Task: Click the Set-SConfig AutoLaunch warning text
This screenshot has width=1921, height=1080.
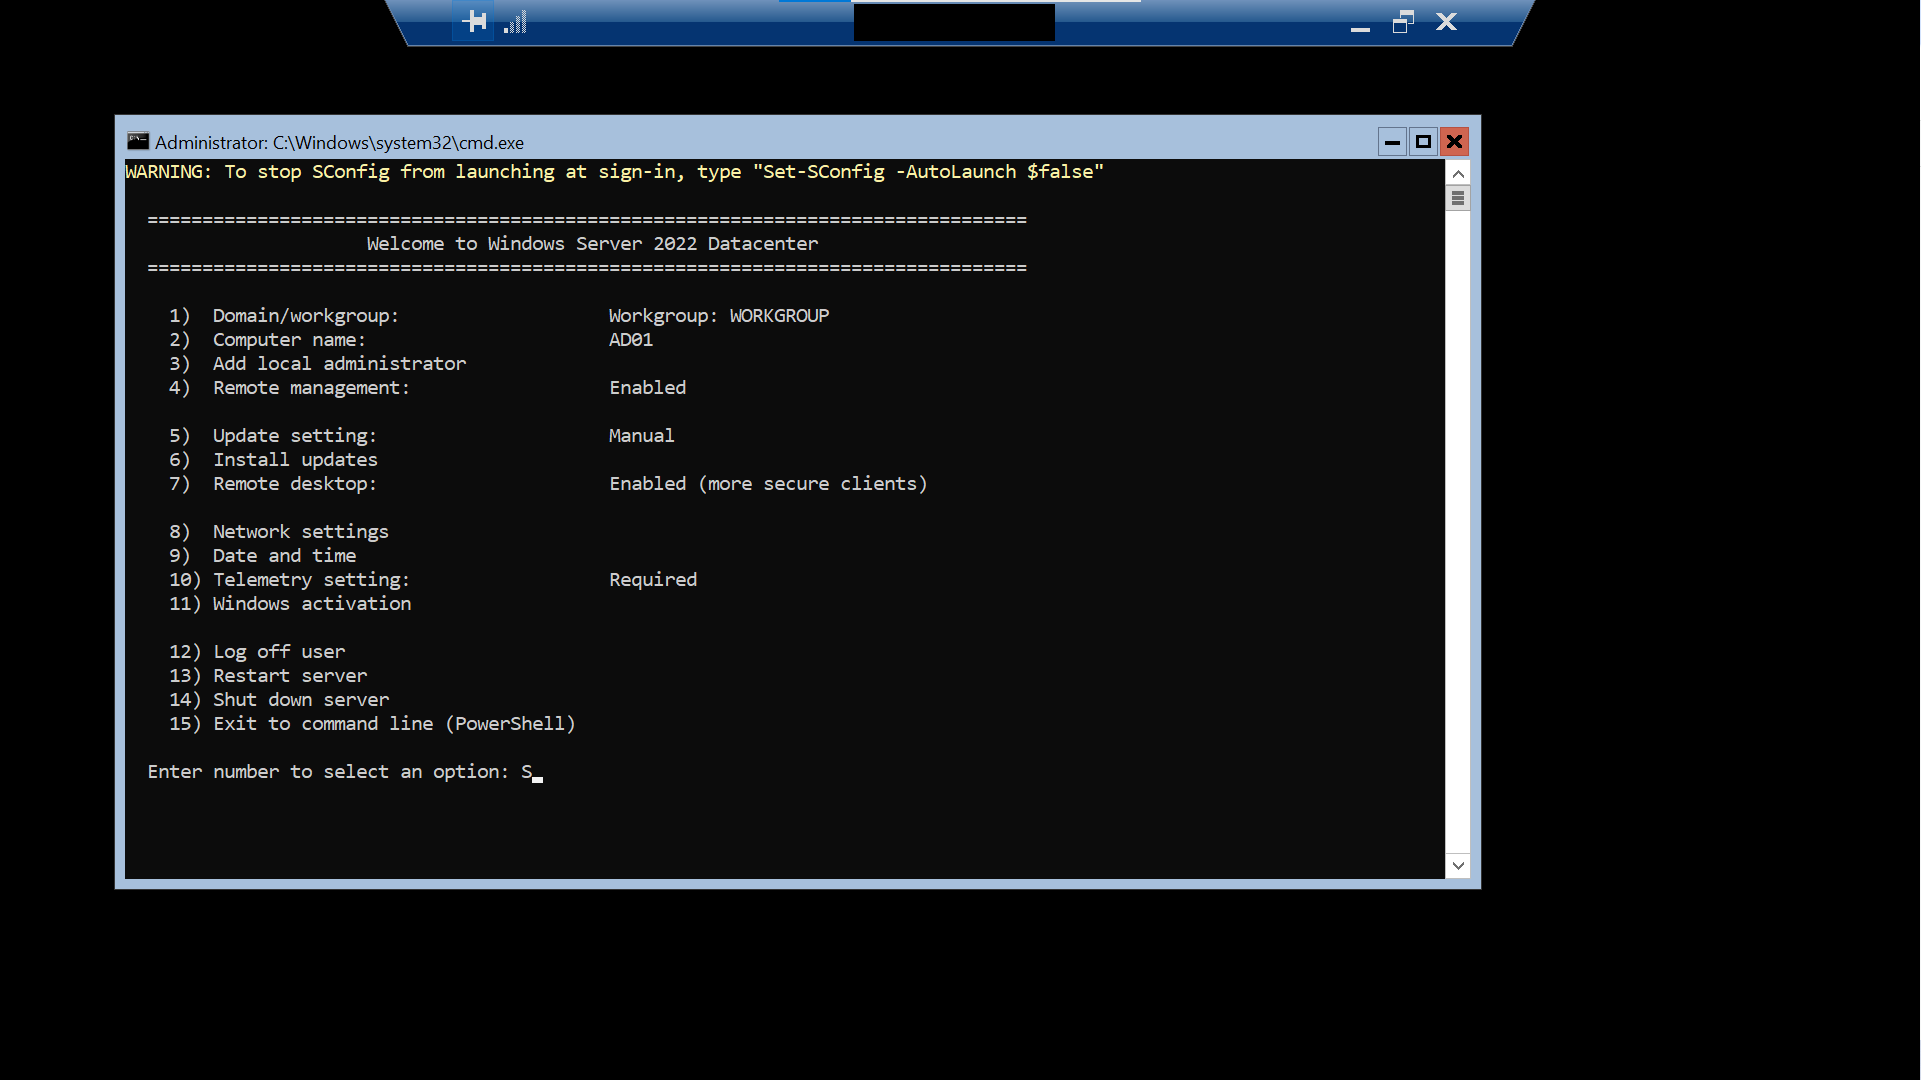Action: [x=614, y=171]
